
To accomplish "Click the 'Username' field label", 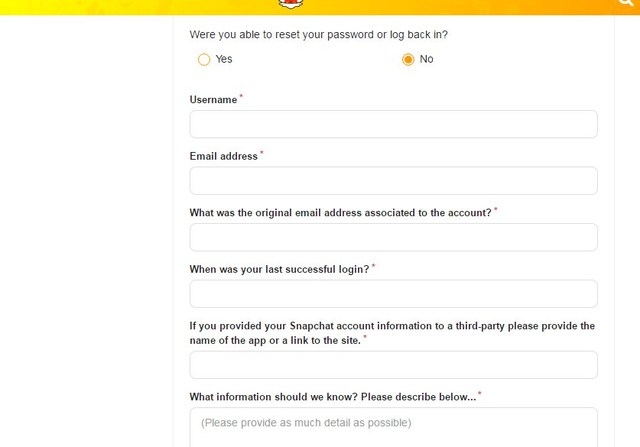I will pyautogui.click(x=213, y=100).
